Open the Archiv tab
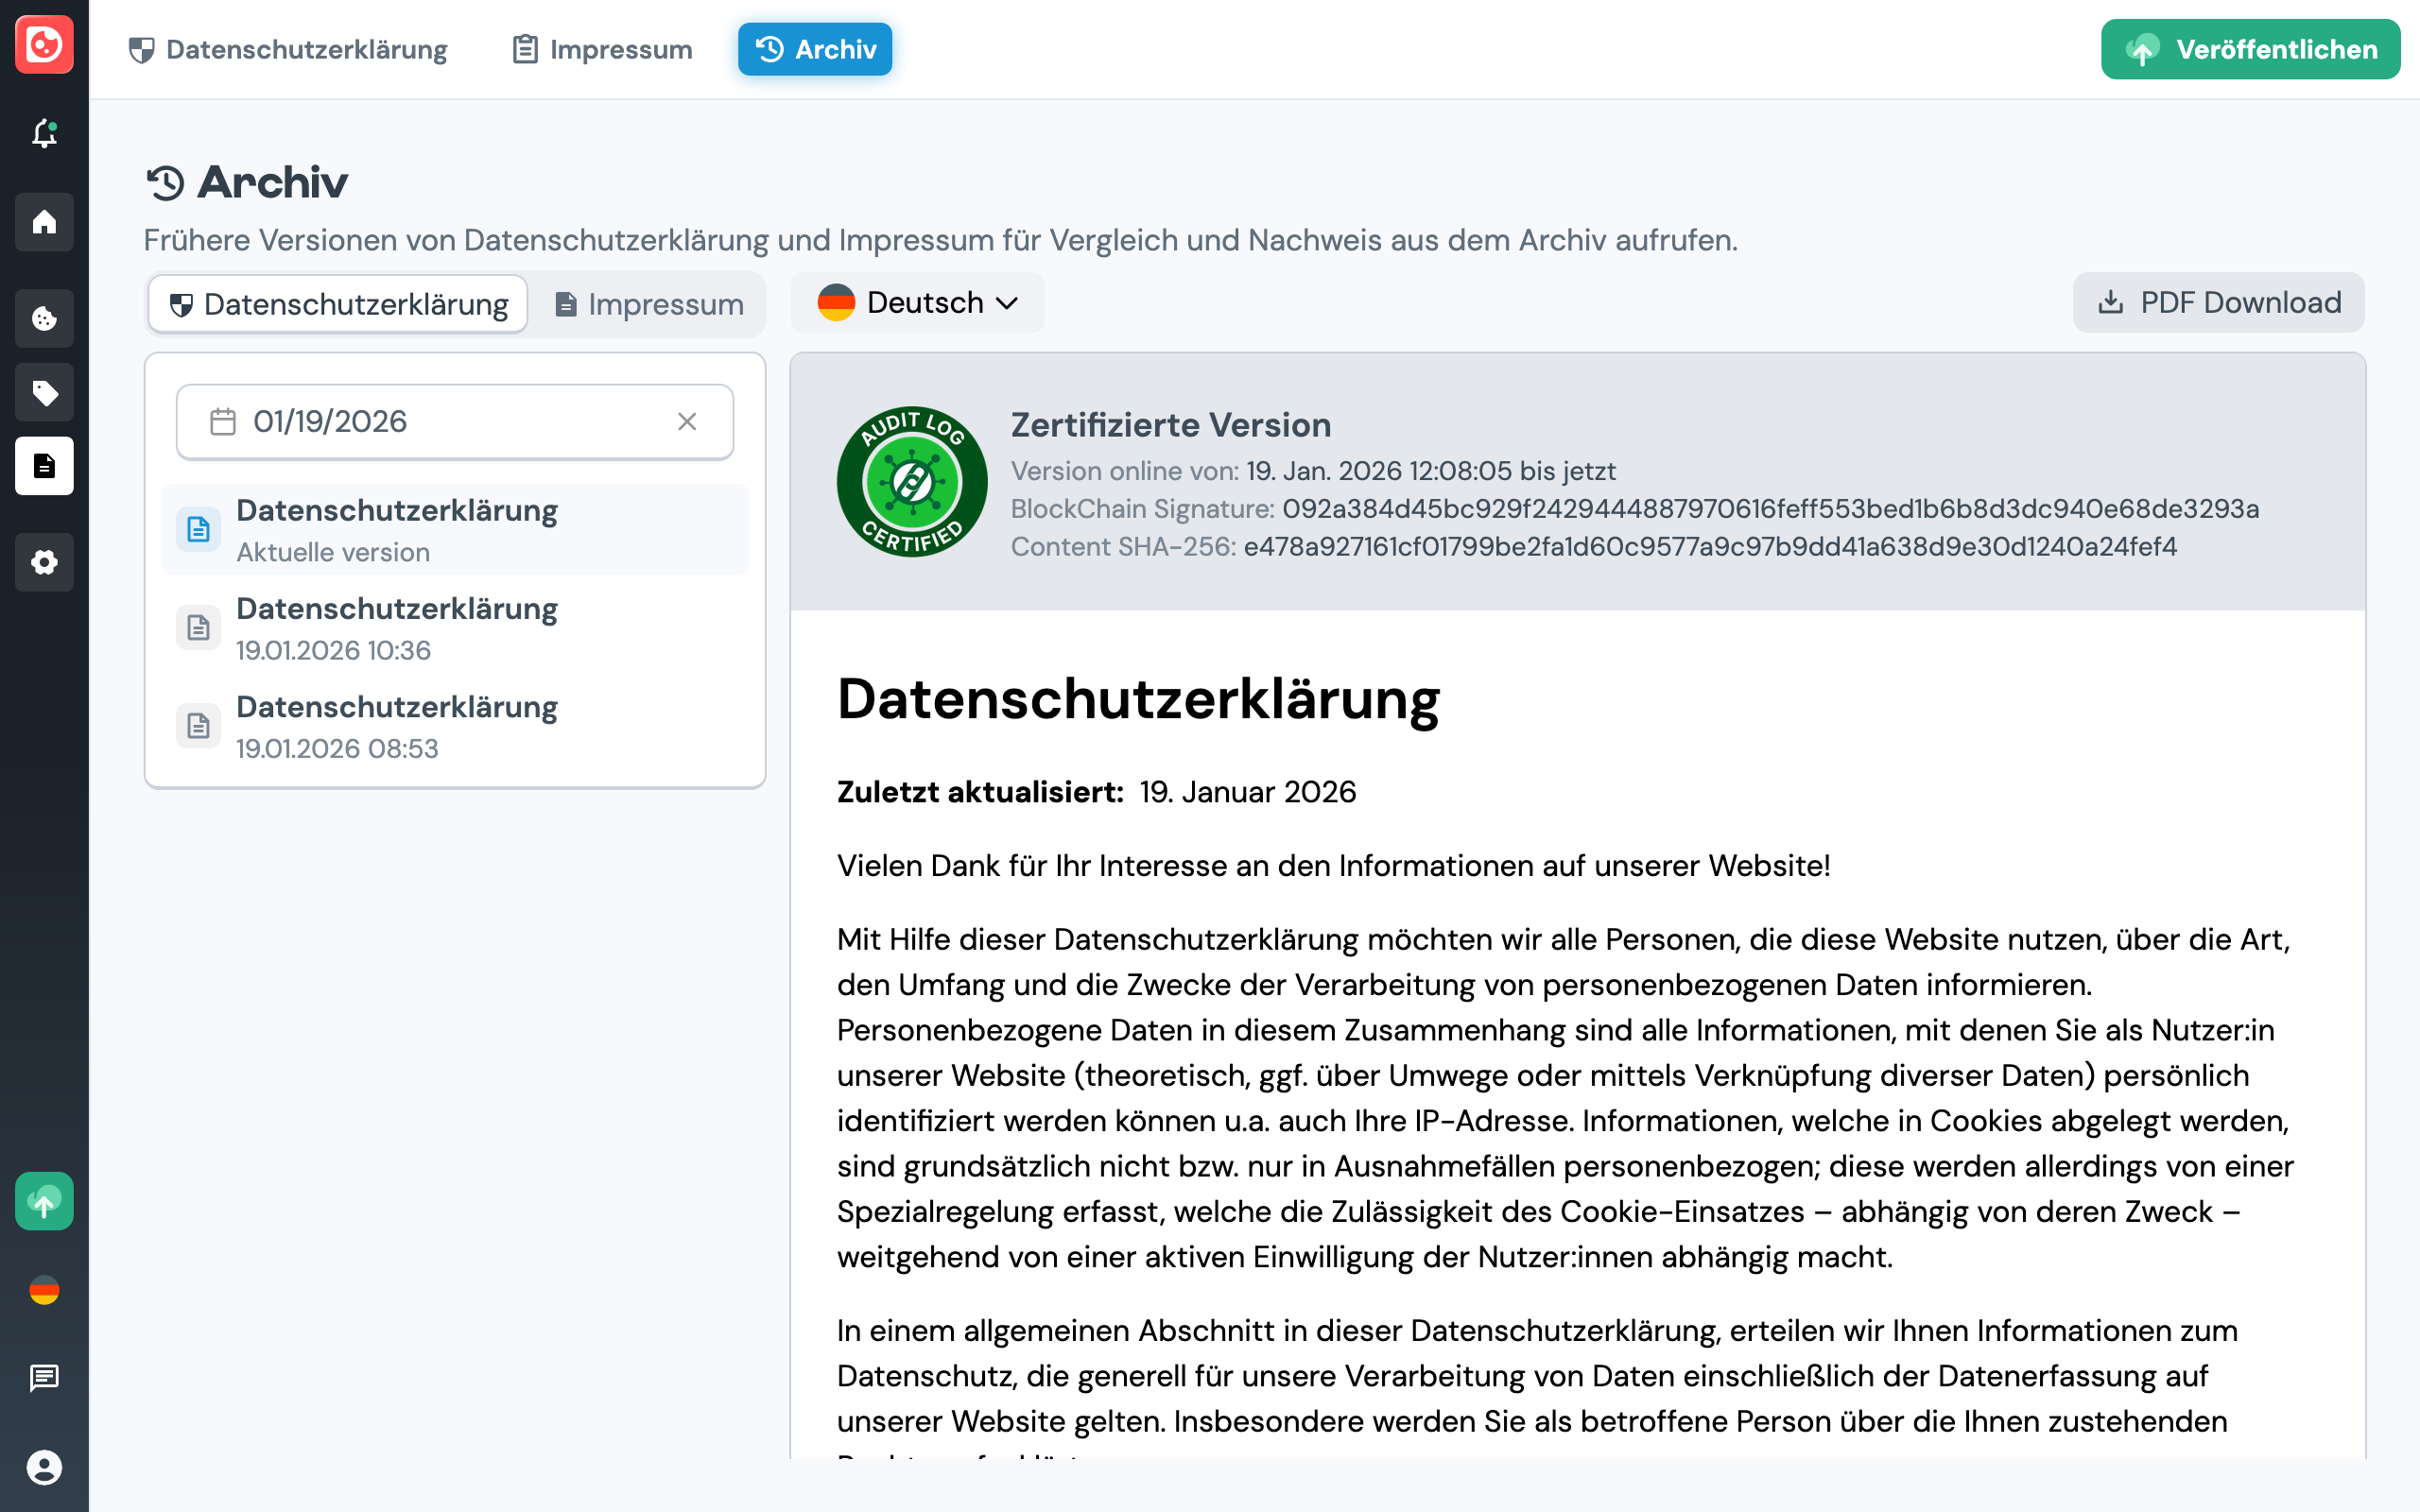 (x=814, y=48)
